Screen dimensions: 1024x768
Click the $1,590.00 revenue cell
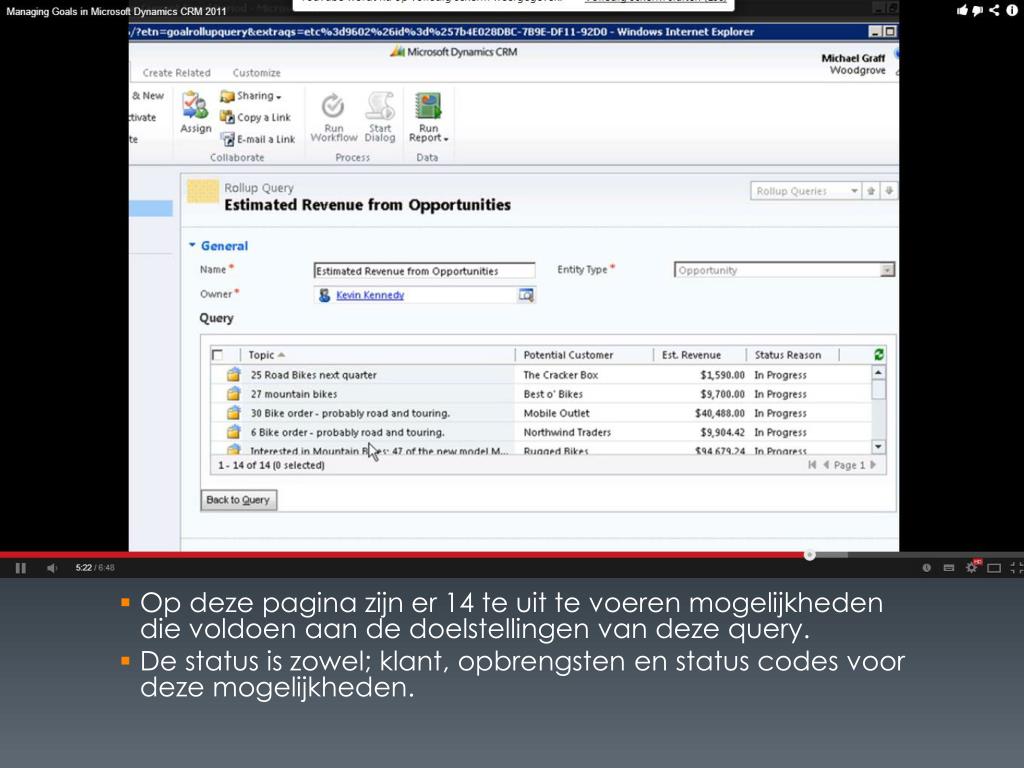pyautogui.click(x=722, y=375)
